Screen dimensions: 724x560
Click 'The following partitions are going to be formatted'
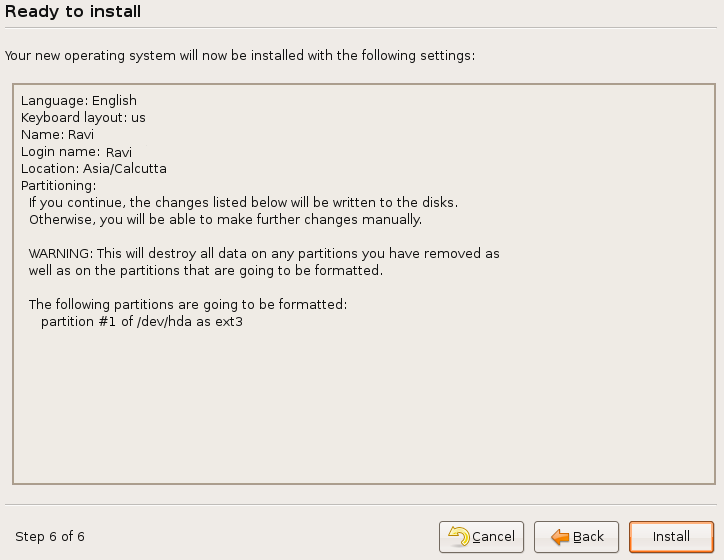tap(188, 305)
